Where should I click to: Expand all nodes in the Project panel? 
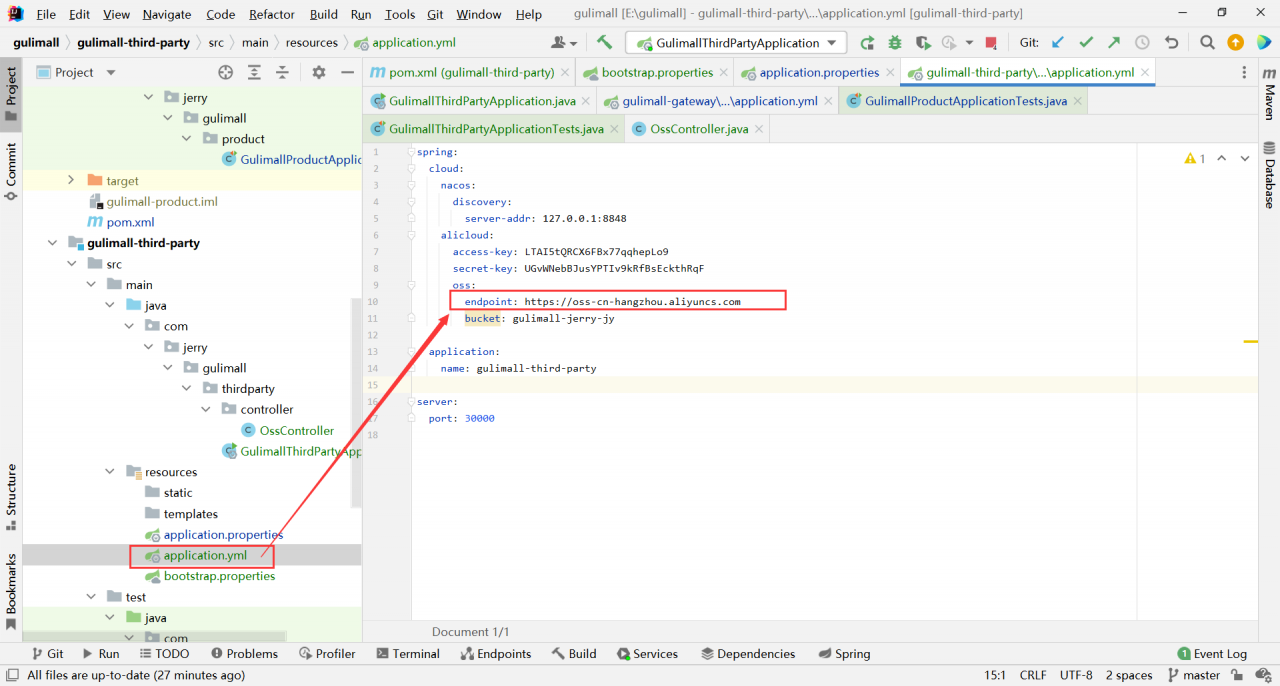[x=255, y=72]
